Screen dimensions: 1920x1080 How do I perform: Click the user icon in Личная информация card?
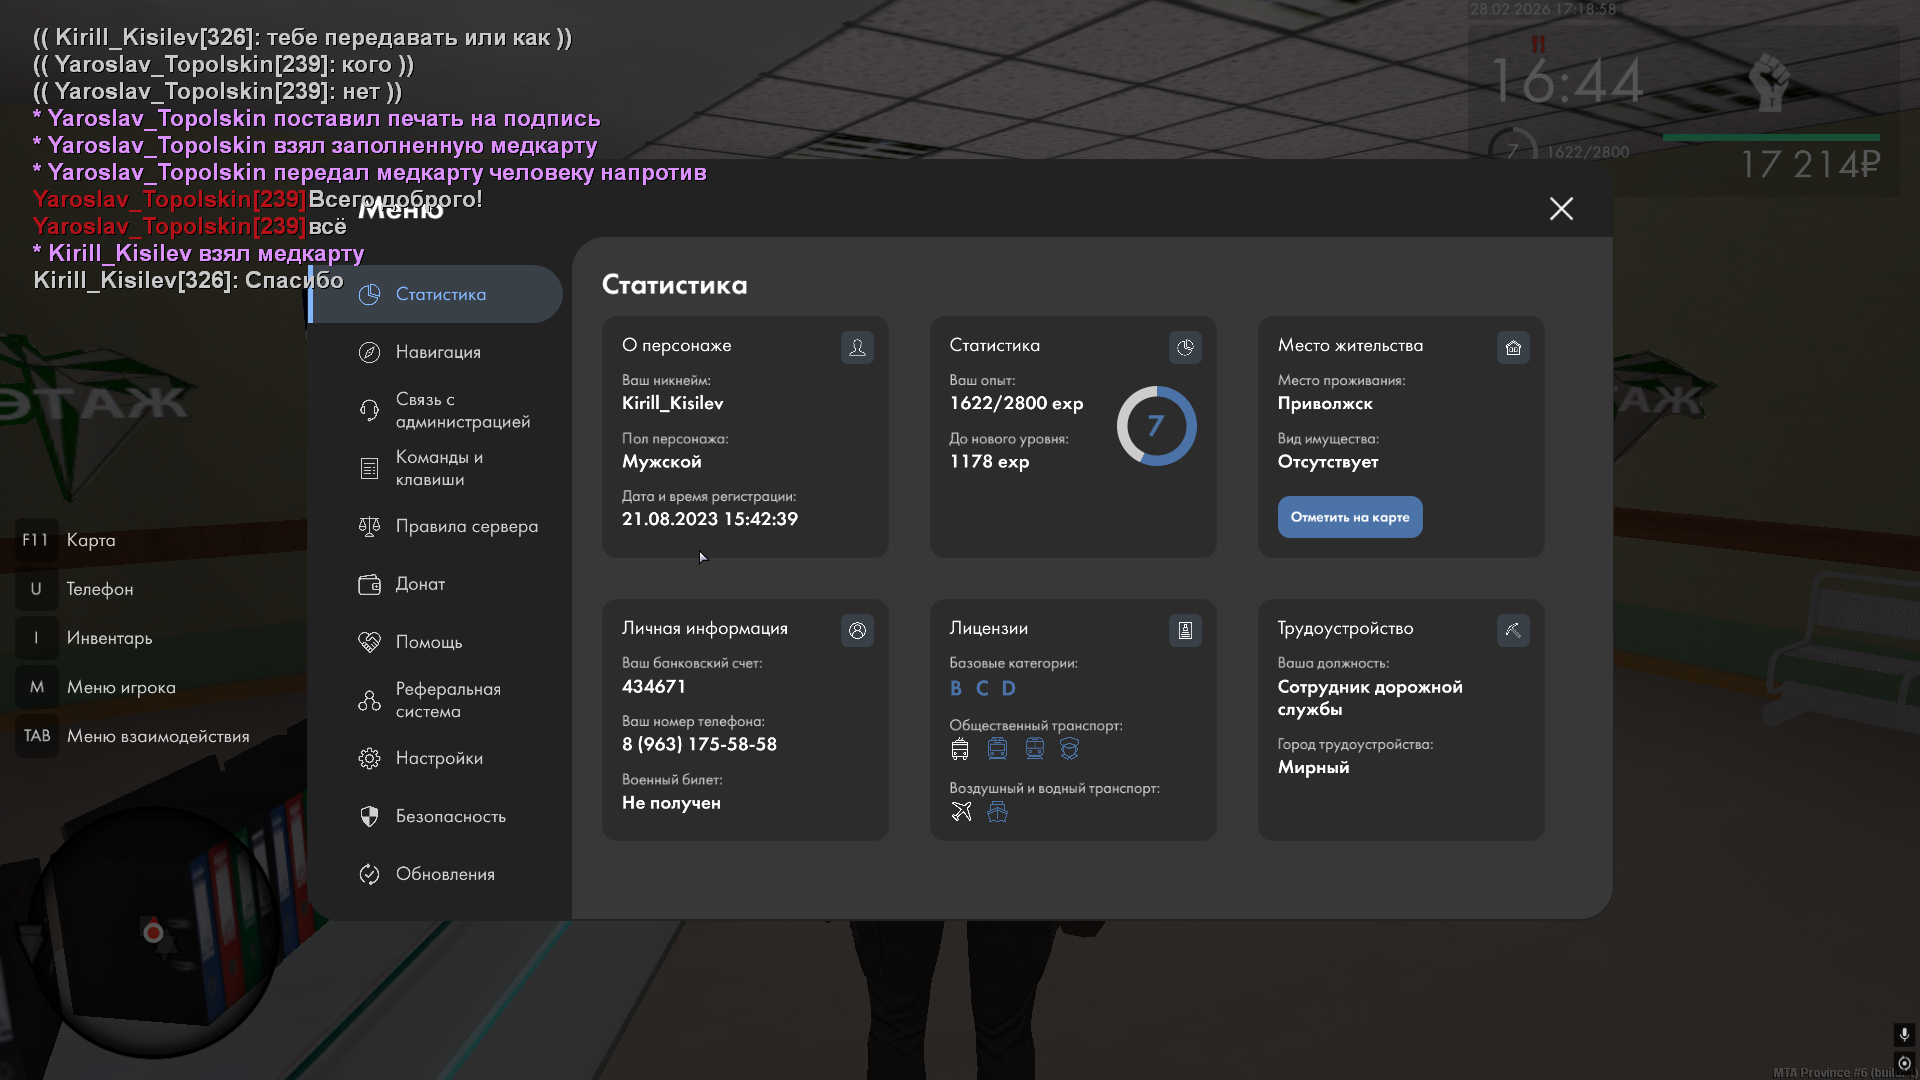click(857, 631)
